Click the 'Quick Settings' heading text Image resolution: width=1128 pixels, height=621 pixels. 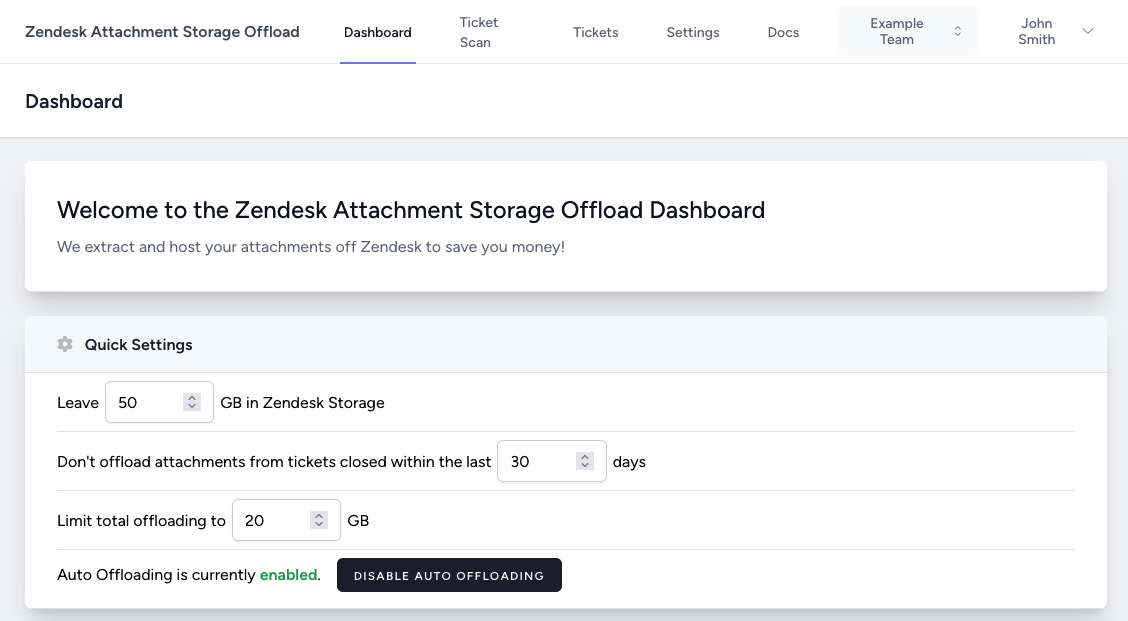[138, 345]
